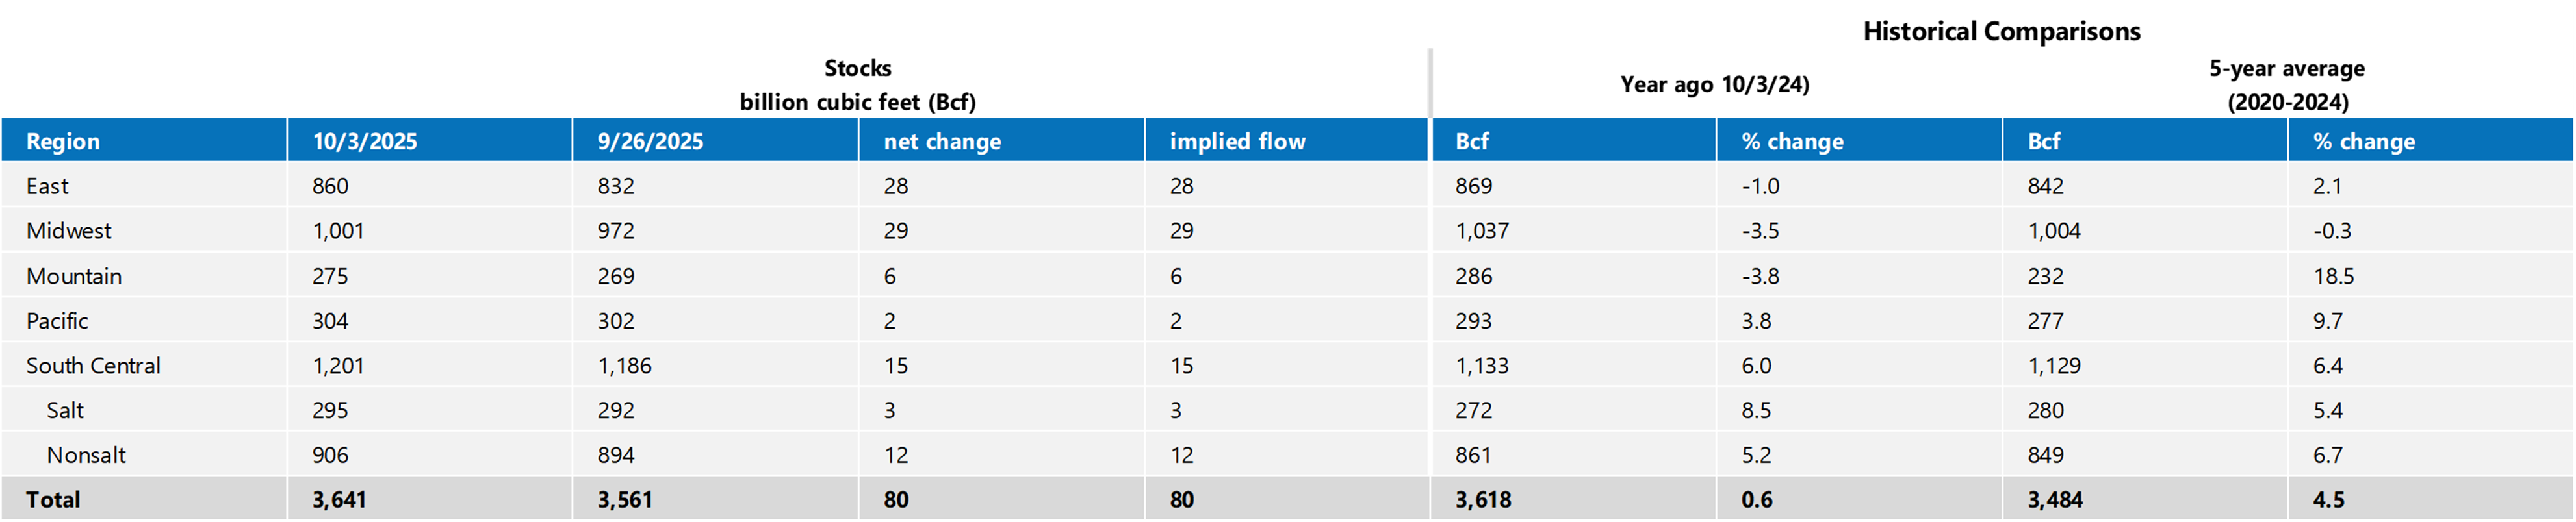Click the 9/26/2025 column header
The width and height of the screenshot is (2576, 522).
(x=650, y=141)
